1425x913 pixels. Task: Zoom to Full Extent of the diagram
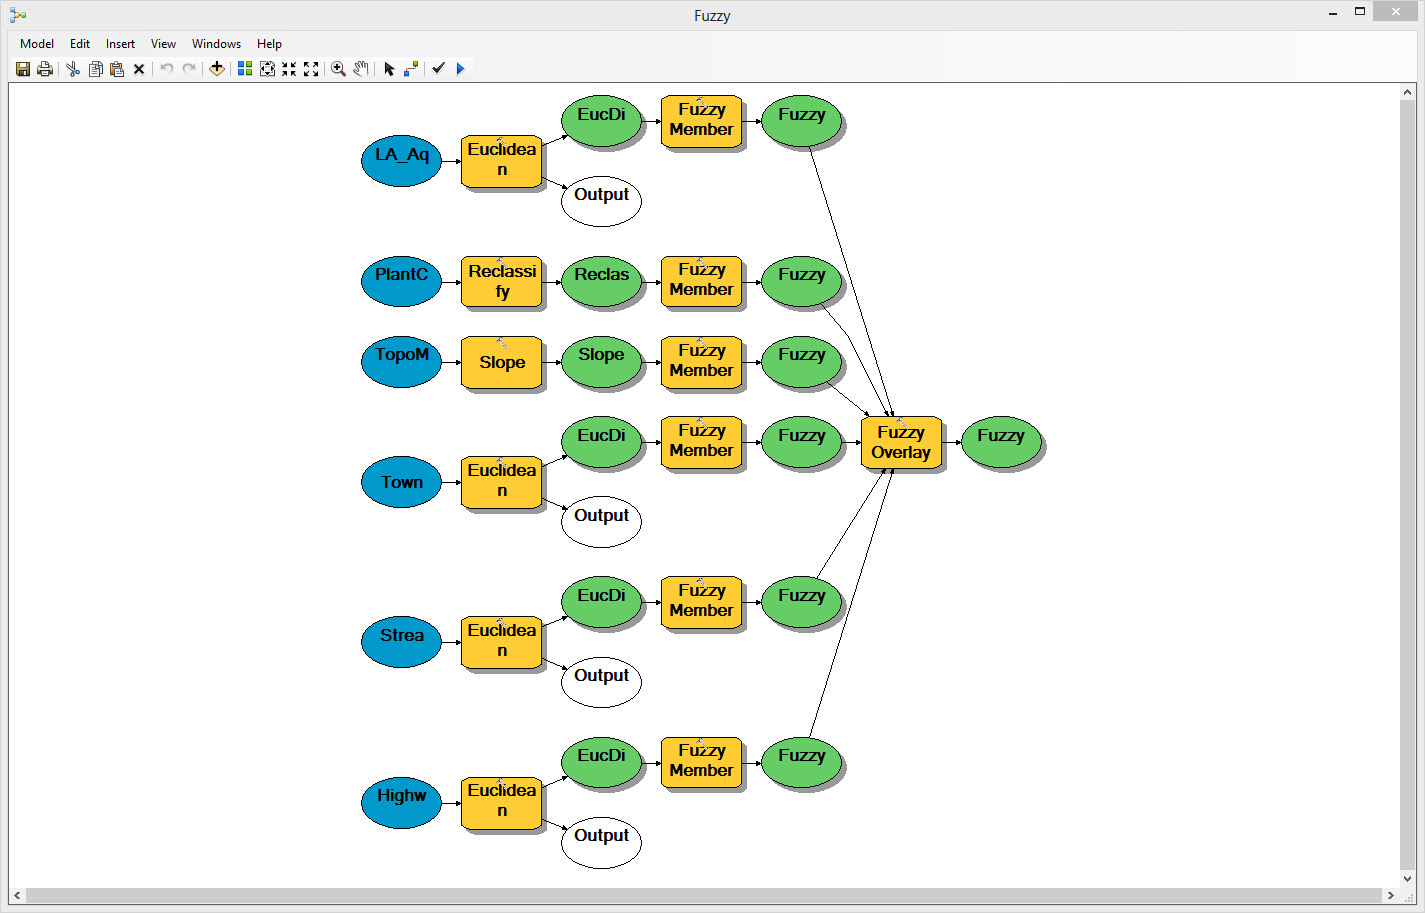(267, 69)
